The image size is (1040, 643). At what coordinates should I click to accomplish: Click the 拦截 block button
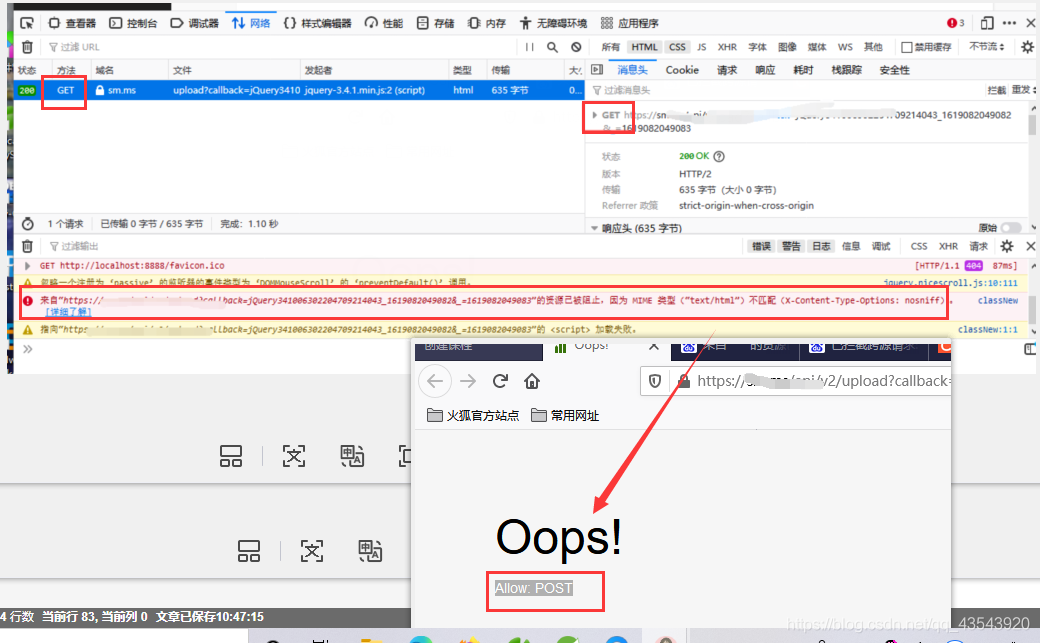996,90
